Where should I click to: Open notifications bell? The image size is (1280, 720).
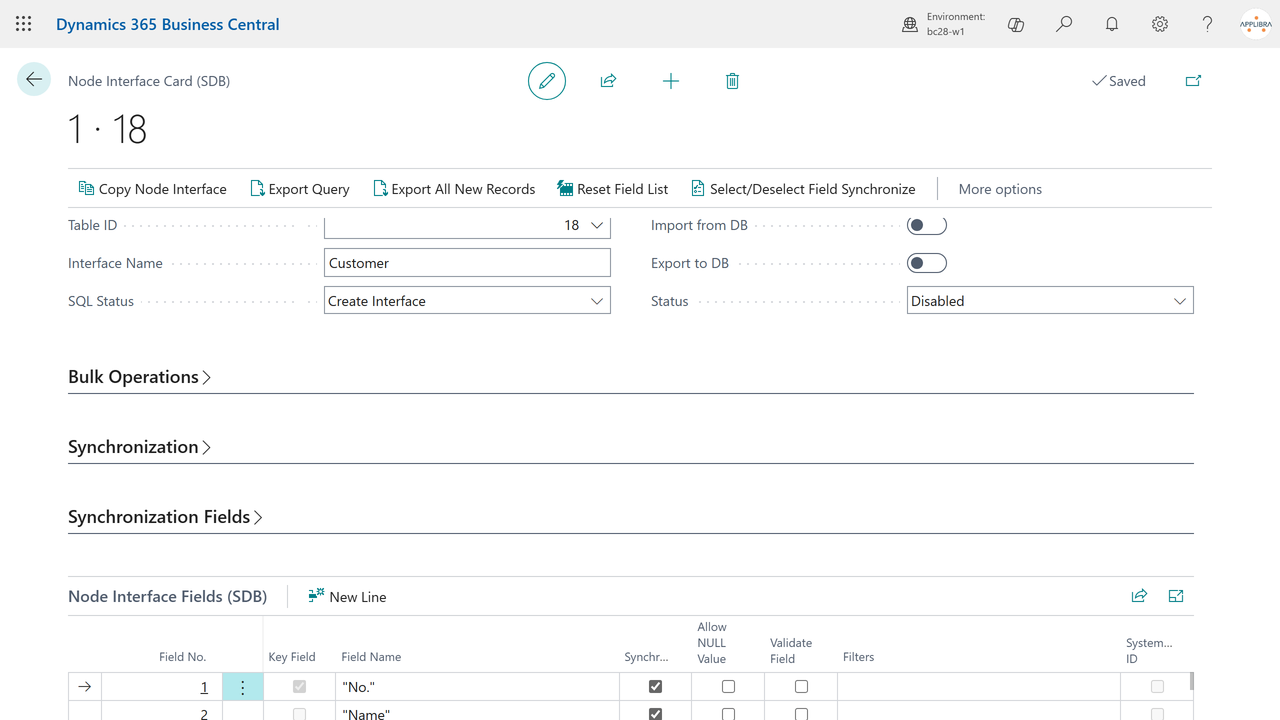[1112, 24]
